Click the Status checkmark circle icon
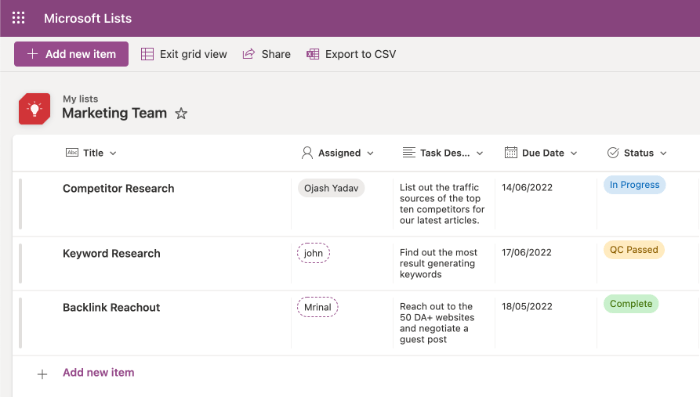This screenshot has width=700, height=397. pyautogui.click(x=613, y=153)
